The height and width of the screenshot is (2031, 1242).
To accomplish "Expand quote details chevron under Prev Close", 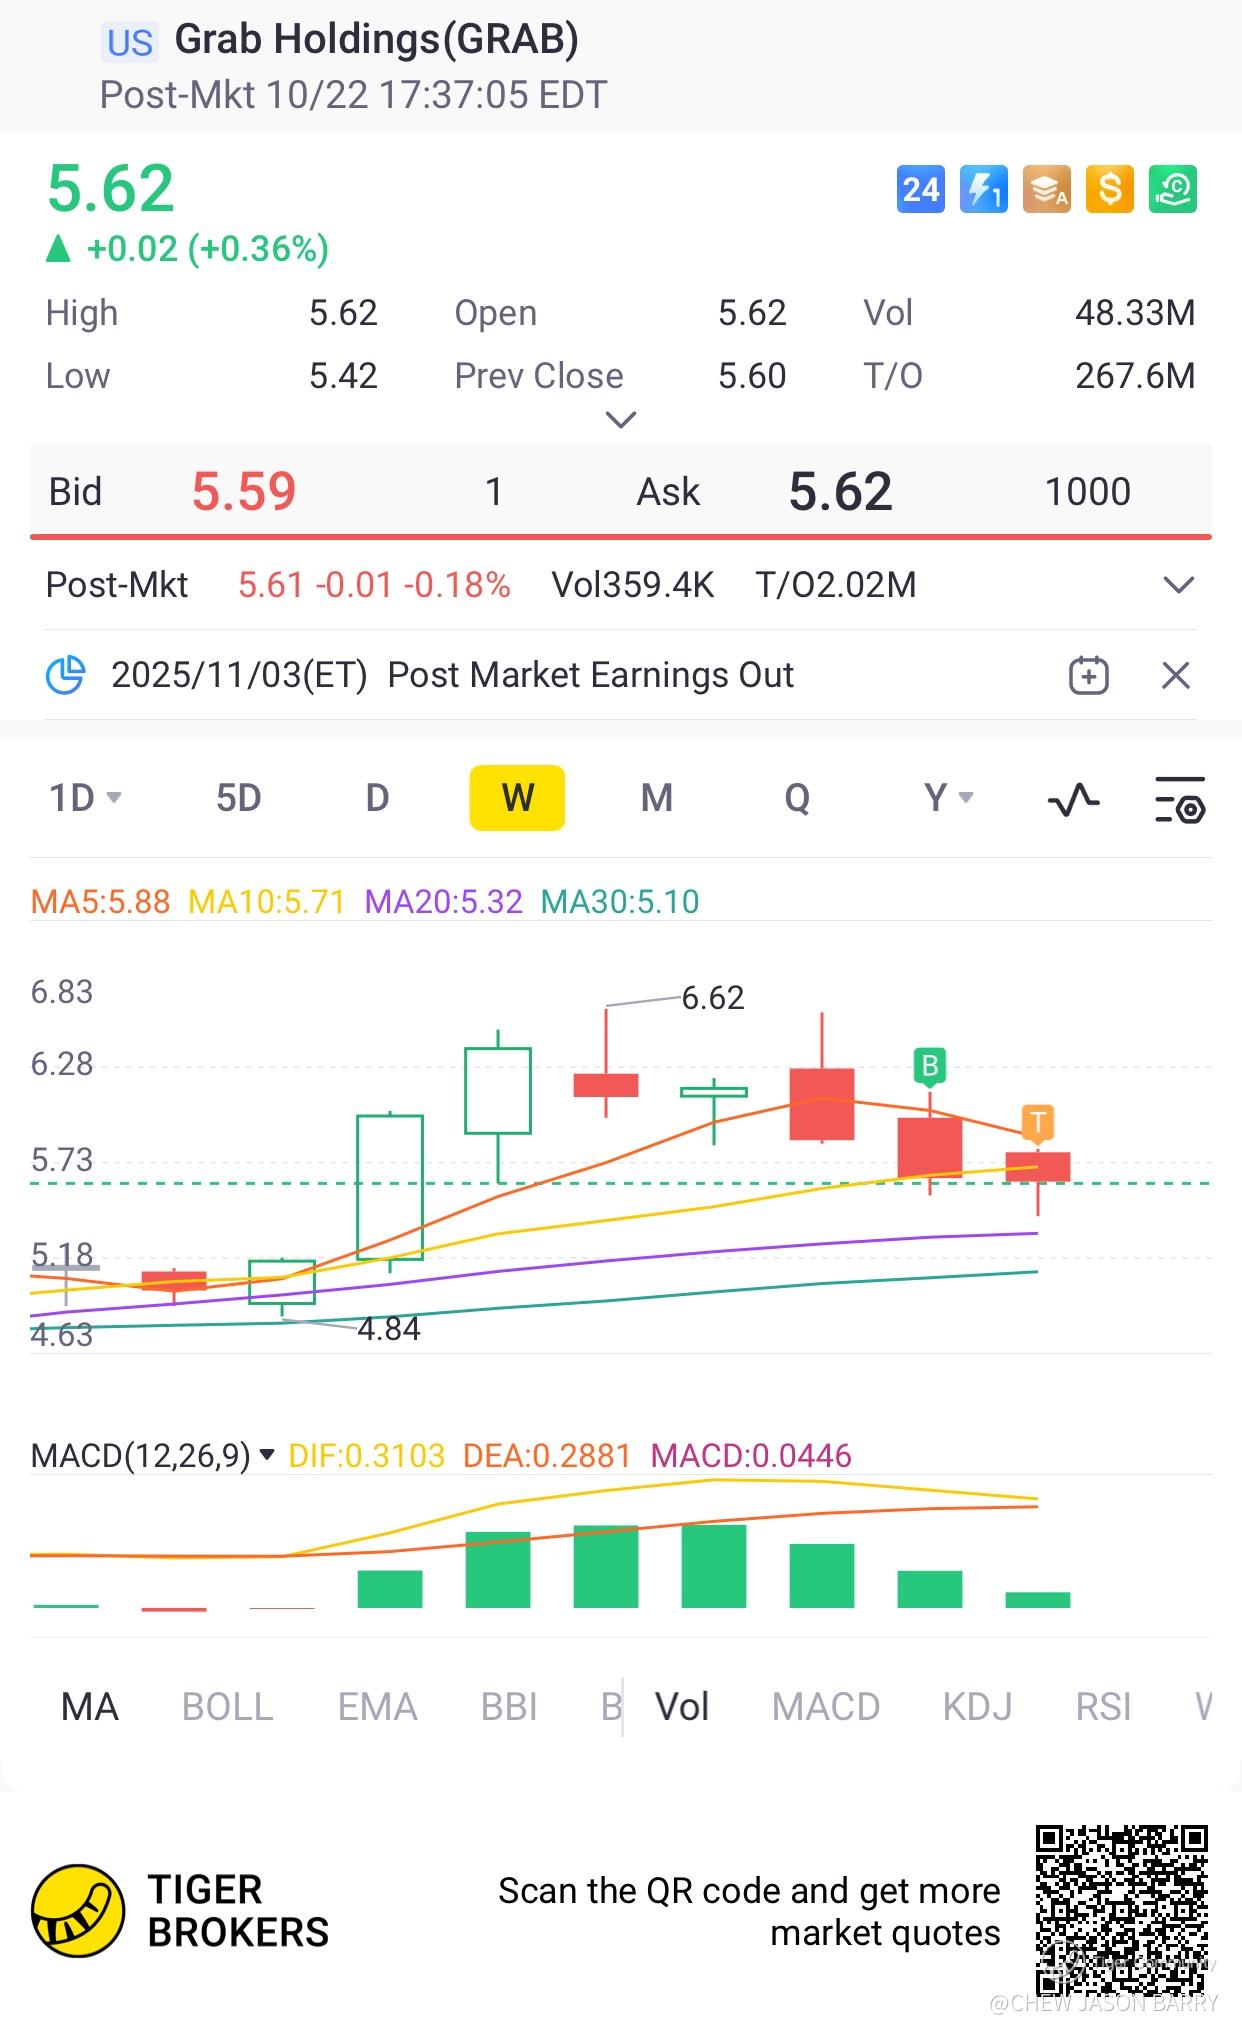I will (621, 420).
